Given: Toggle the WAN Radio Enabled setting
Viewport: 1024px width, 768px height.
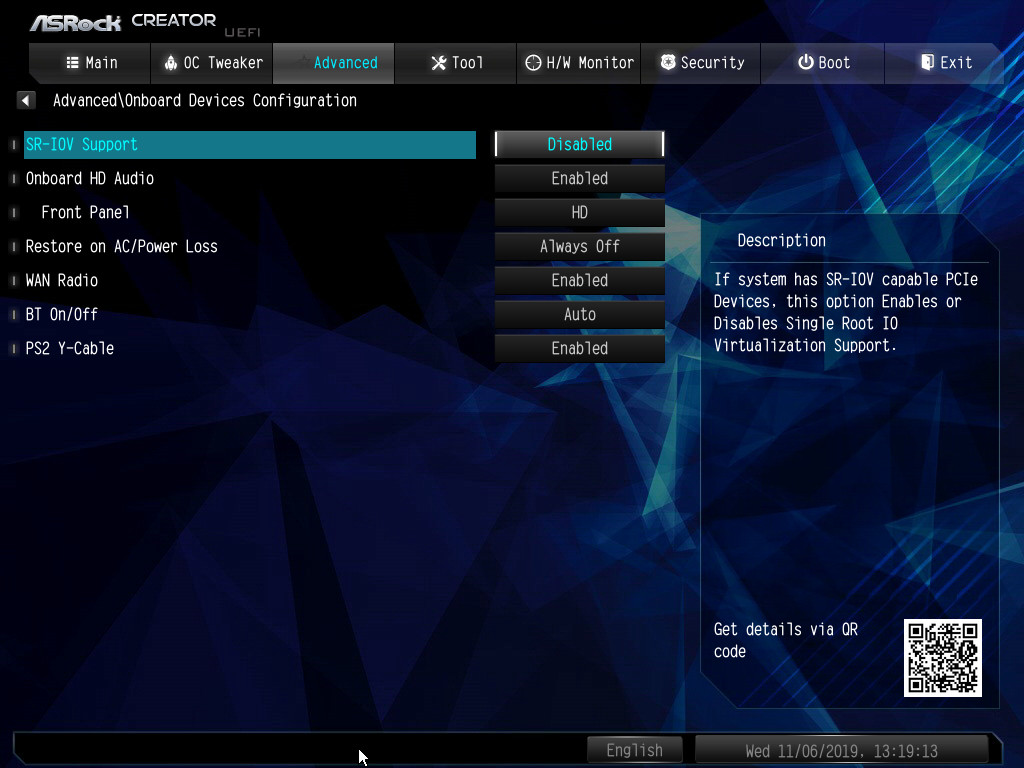Looking at the screenshot, I should tap(579, 280).
